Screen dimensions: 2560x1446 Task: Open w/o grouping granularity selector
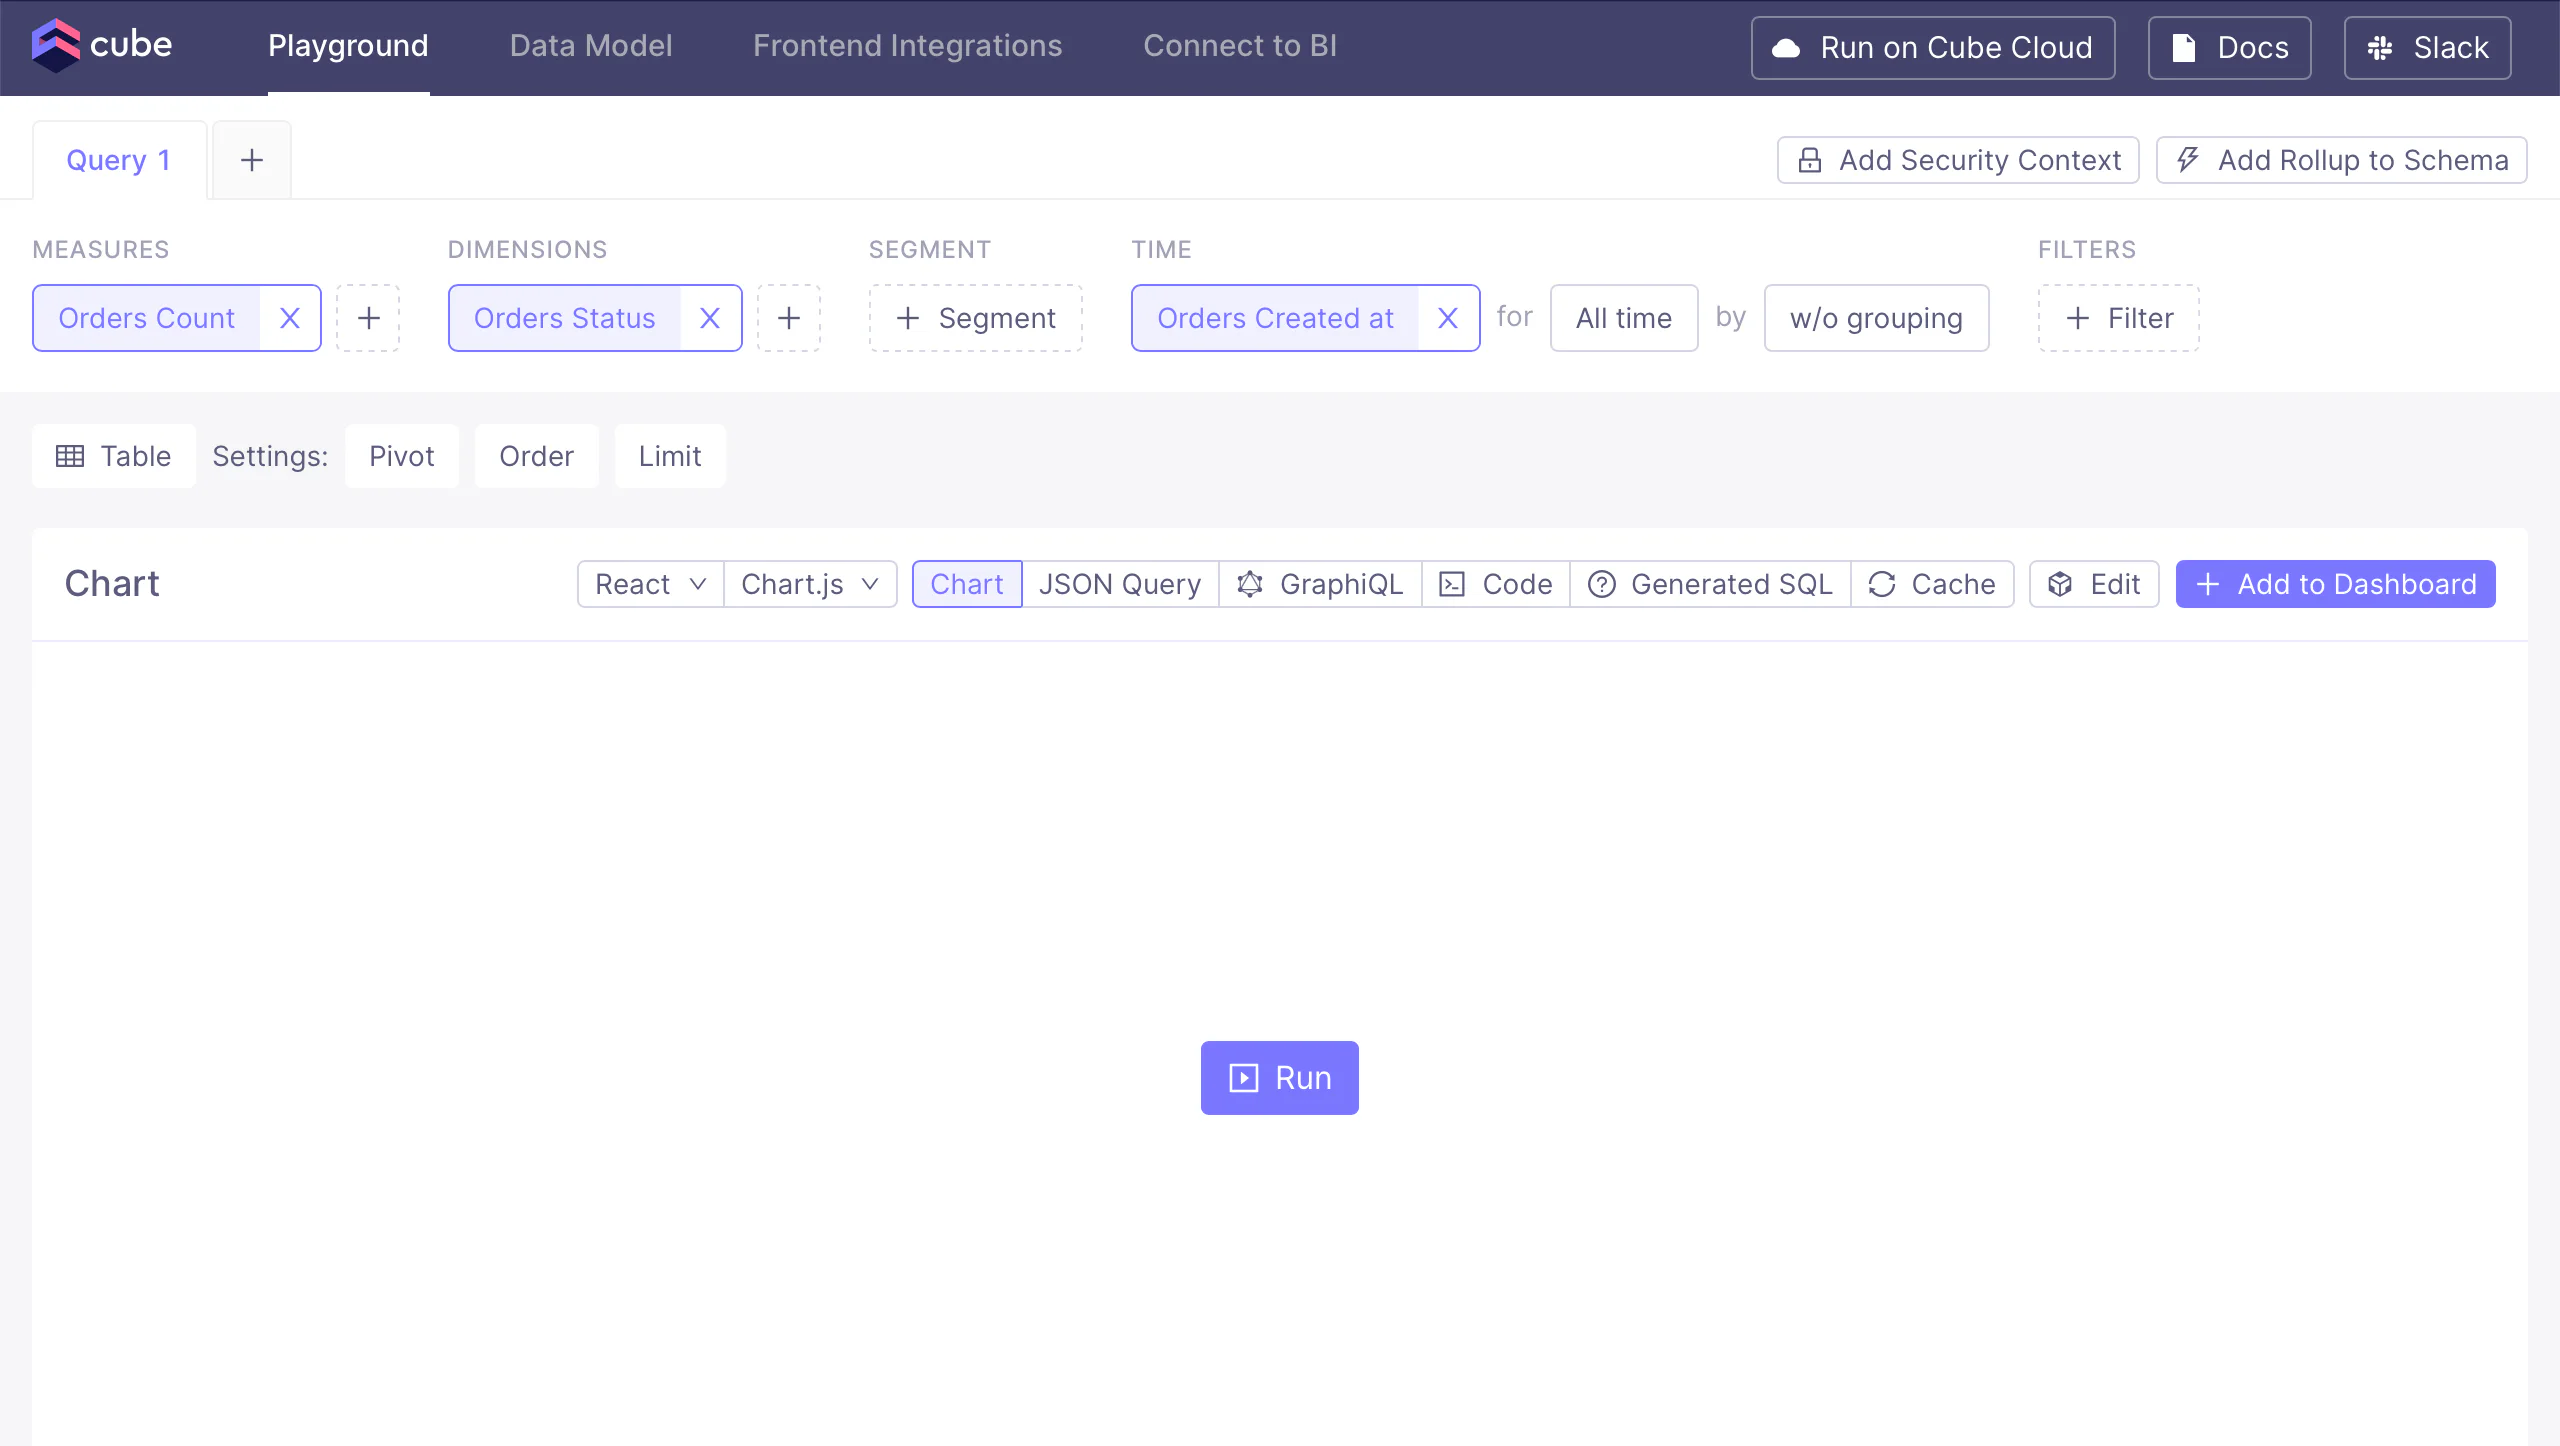[x=1876, y=318]
